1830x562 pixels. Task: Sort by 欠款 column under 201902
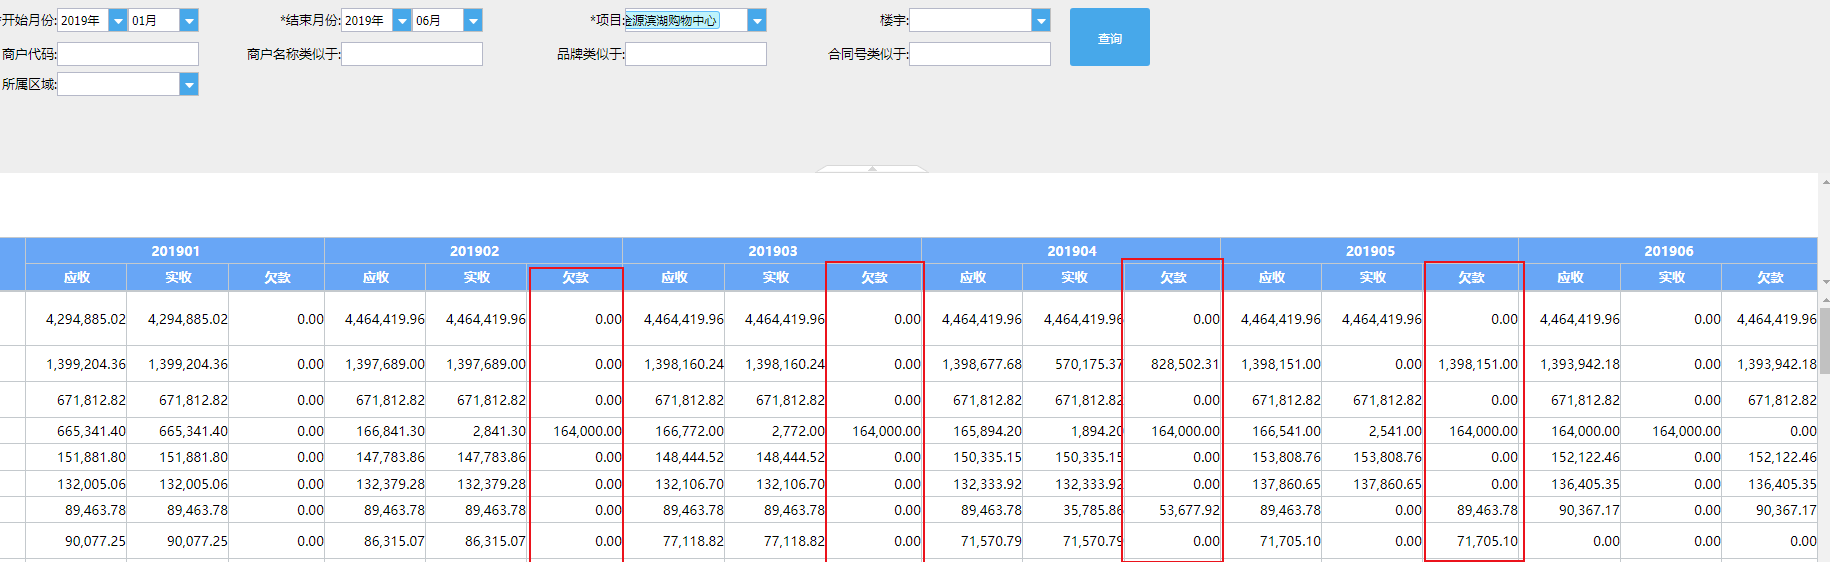pyautogui.click(x=575, y=278)
